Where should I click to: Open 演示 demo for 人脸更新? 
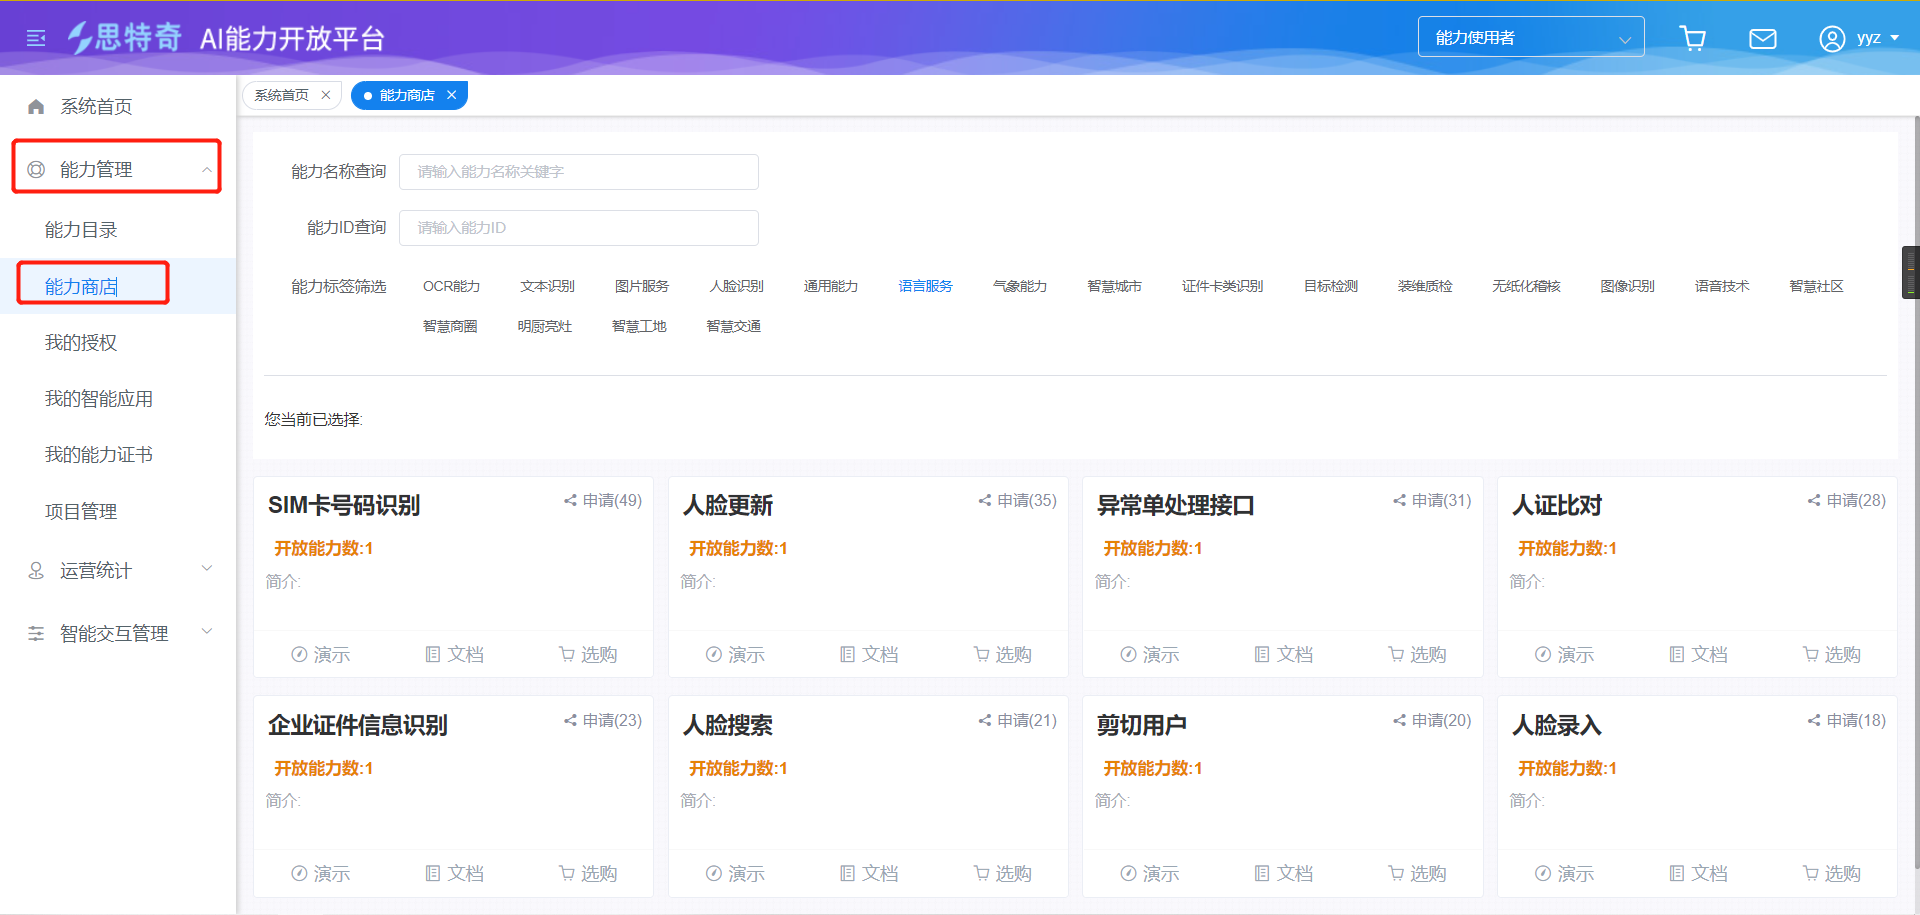click(735, 654)
